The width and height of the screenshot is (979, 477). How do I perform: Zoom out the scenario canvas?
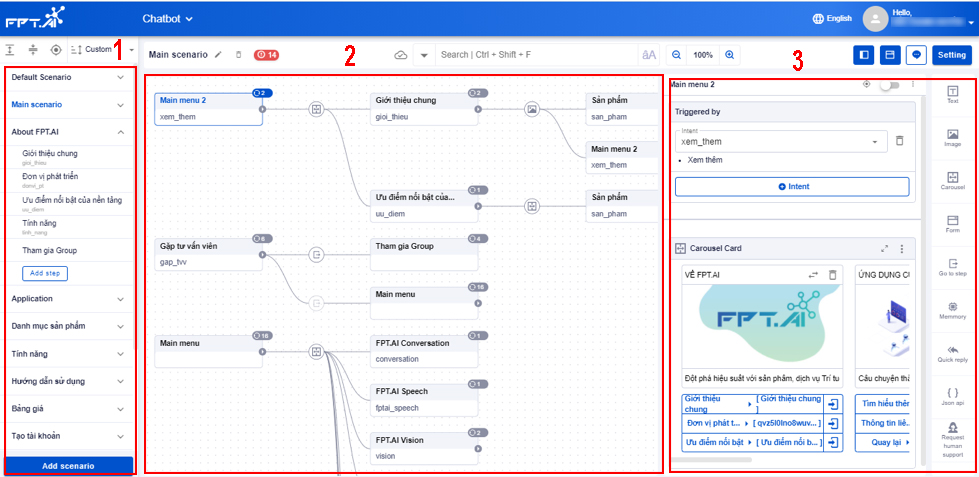click(x=676, y=55)
